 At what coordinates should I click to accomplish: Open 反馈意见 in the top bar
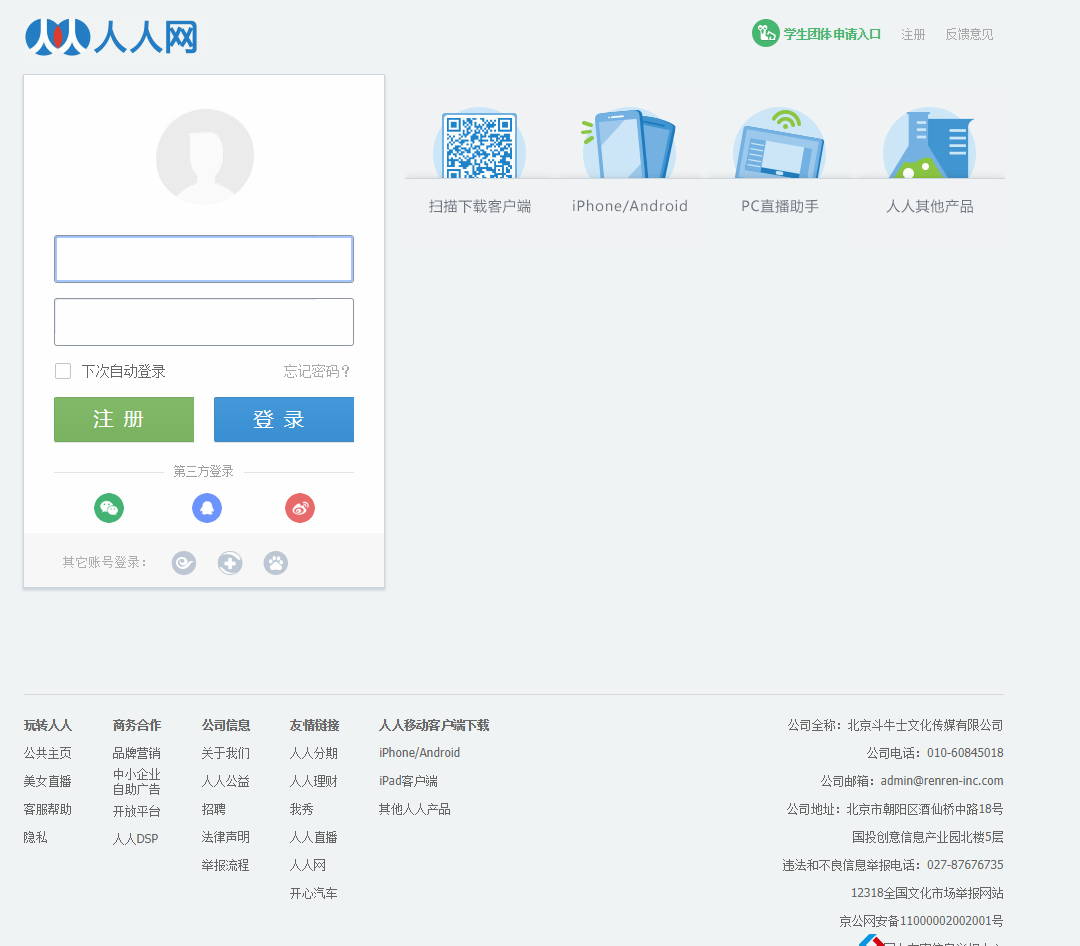click(969, 34)
